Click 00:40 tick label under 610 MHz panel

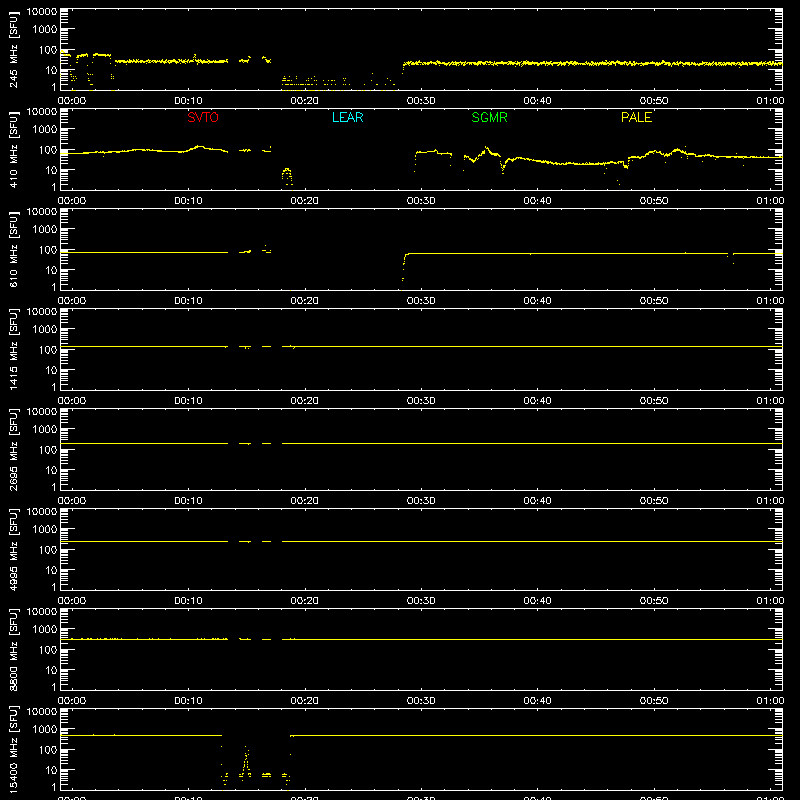(x=537, y=301)
